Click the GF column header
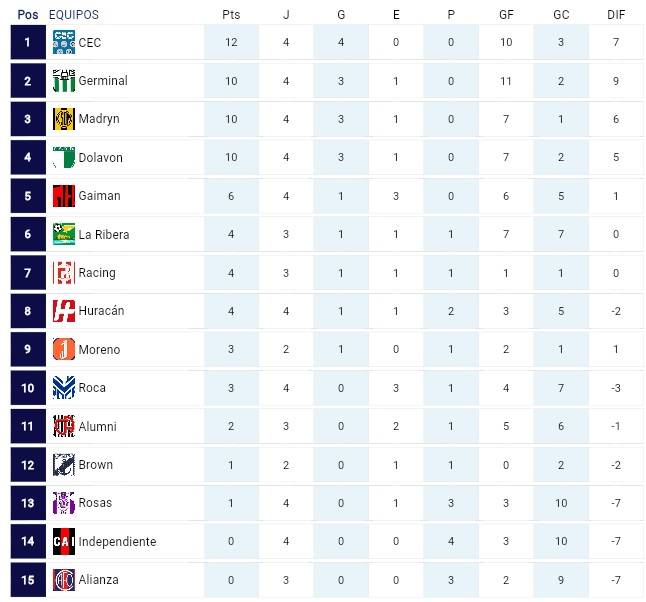This screenshot has height=602, width=646. (x=506, y=15)
